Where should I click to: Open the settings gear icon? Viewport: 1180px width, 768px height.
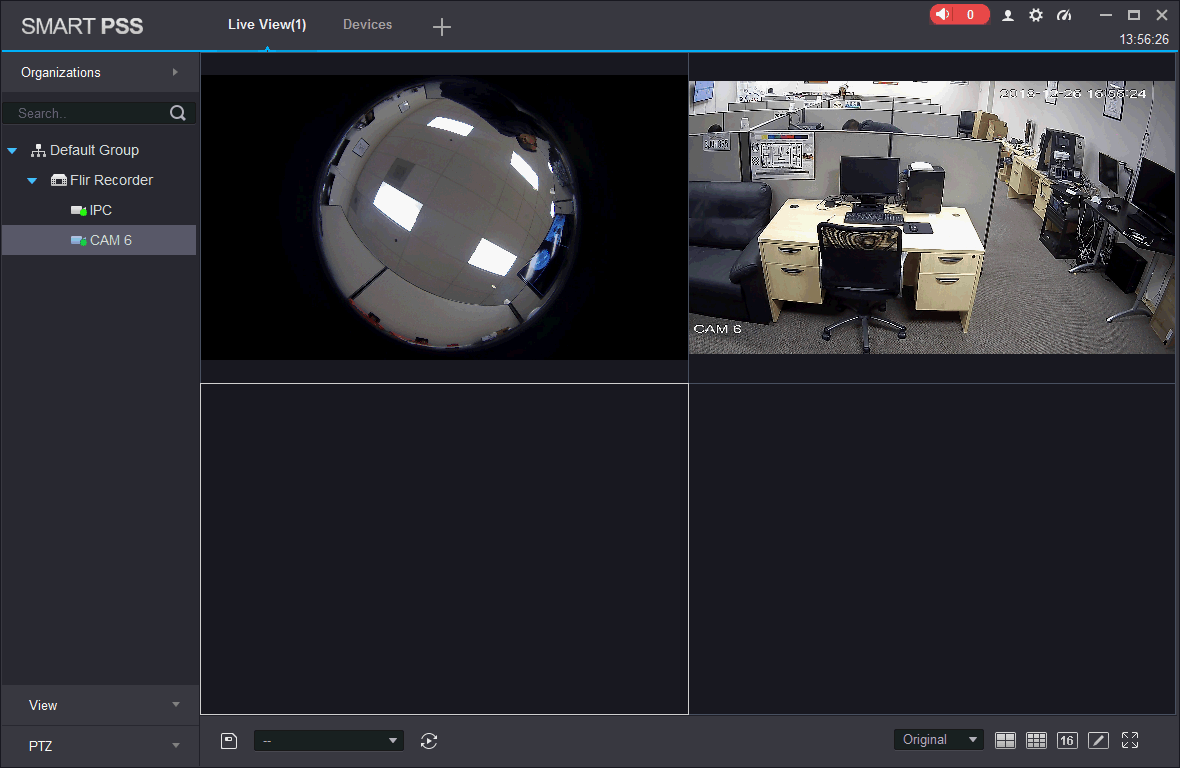tap(1036, 15)
